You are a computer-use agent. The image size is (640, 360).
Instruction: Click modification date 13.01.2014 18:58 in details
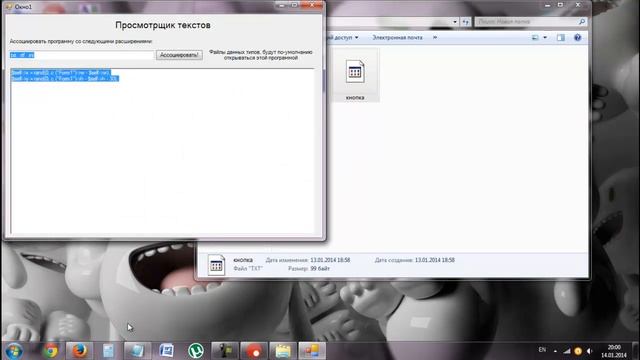point(330,260)
